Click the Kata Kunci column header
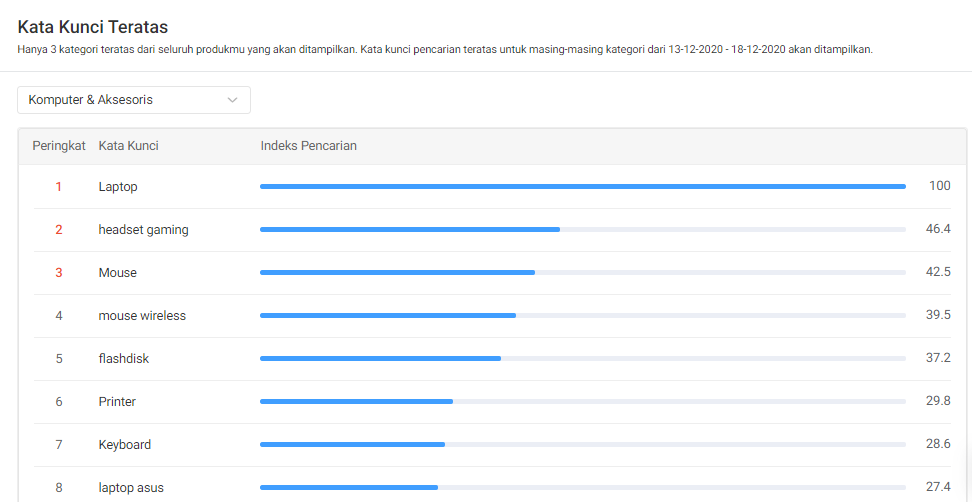This screenshot has width=972, height=502. pos(128,146)
